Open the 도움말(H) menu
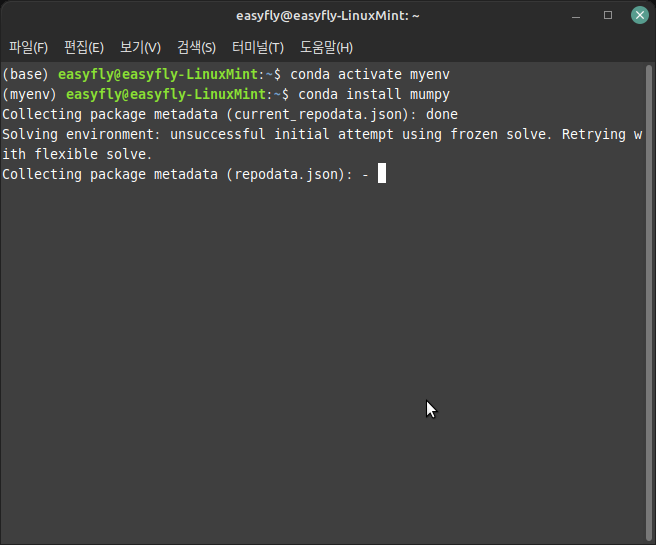656x545 pixels. pyautogui.click(x=326, y=47)
